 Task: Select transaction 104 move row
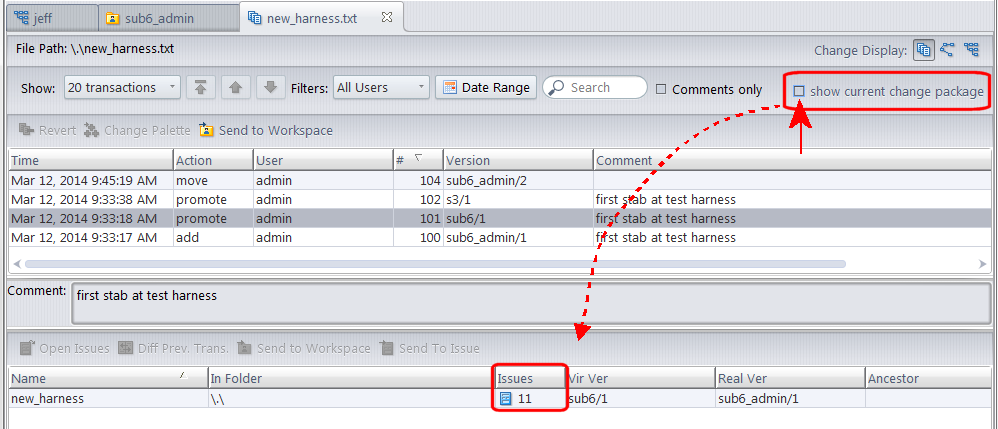(x=300, y=181)
